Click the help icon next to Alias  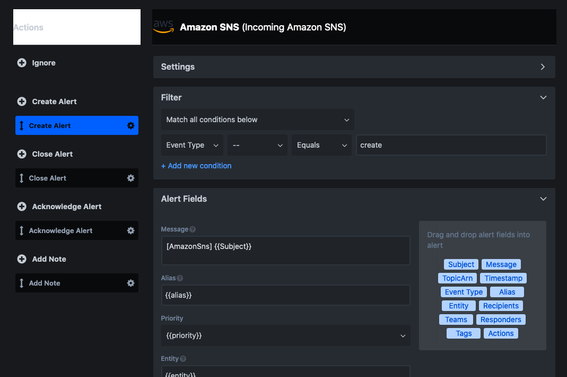pyautogui.click(x=180, y=278)
